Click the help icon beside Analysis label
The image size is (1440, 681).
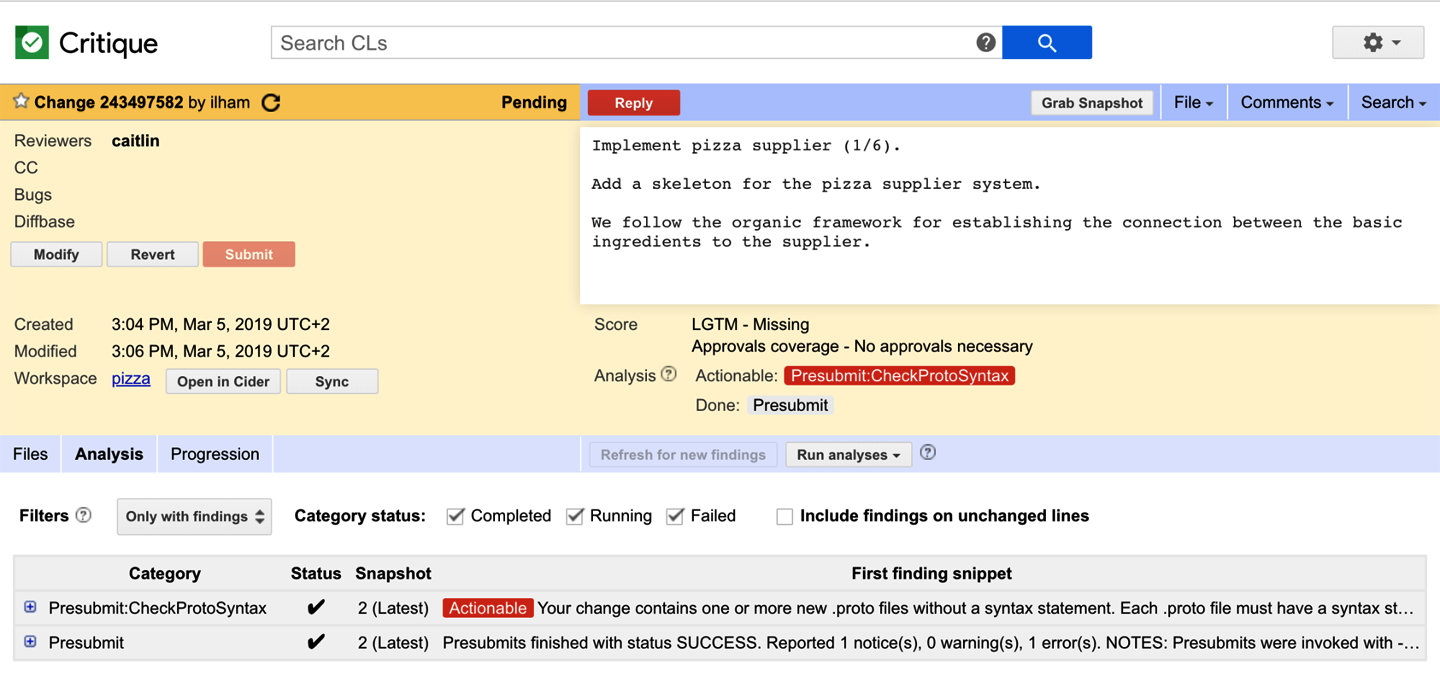(x=669, y=374)
